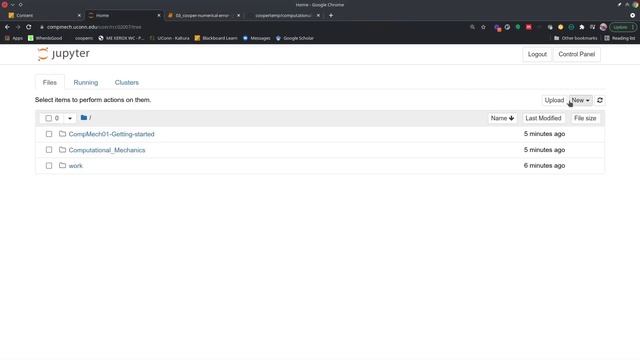This screenshot has height=360, width=640.
Task: Close the Home browser tab
Action: tap(159, 16)
